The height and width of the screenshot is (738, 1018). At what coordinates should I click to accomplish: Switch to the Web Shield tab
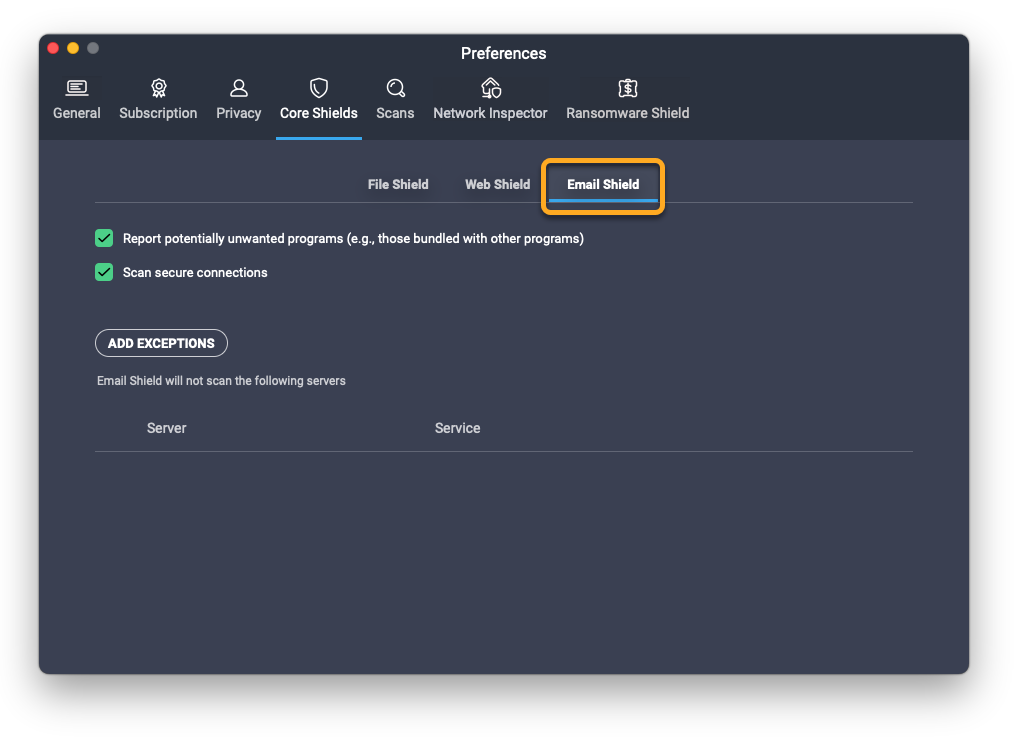[497, 184]
